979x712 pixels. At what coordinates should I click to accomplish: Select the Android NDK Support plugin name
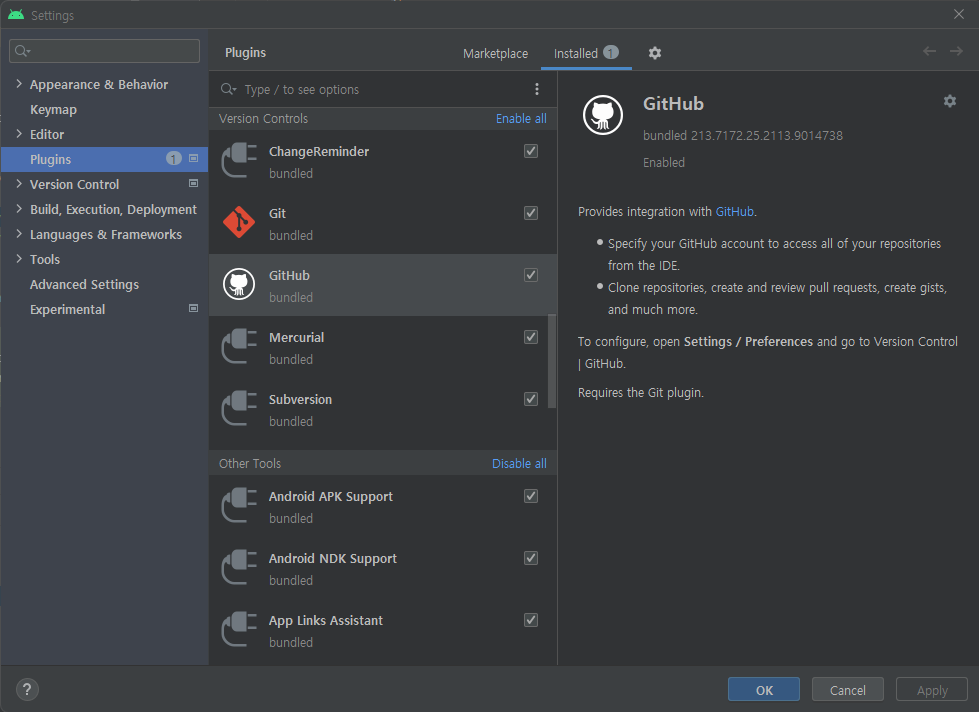(x=333, y=558)
